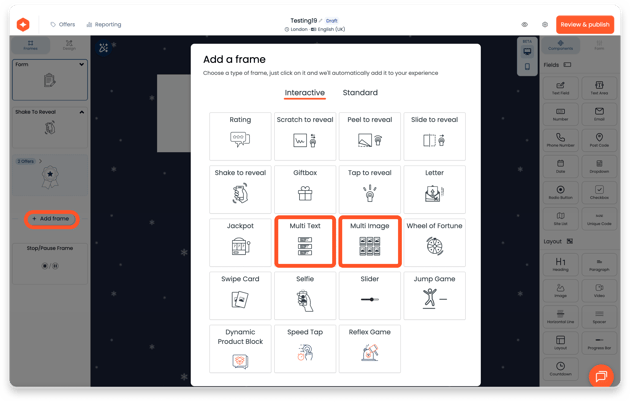Click the Add frame button

point(50,218)
